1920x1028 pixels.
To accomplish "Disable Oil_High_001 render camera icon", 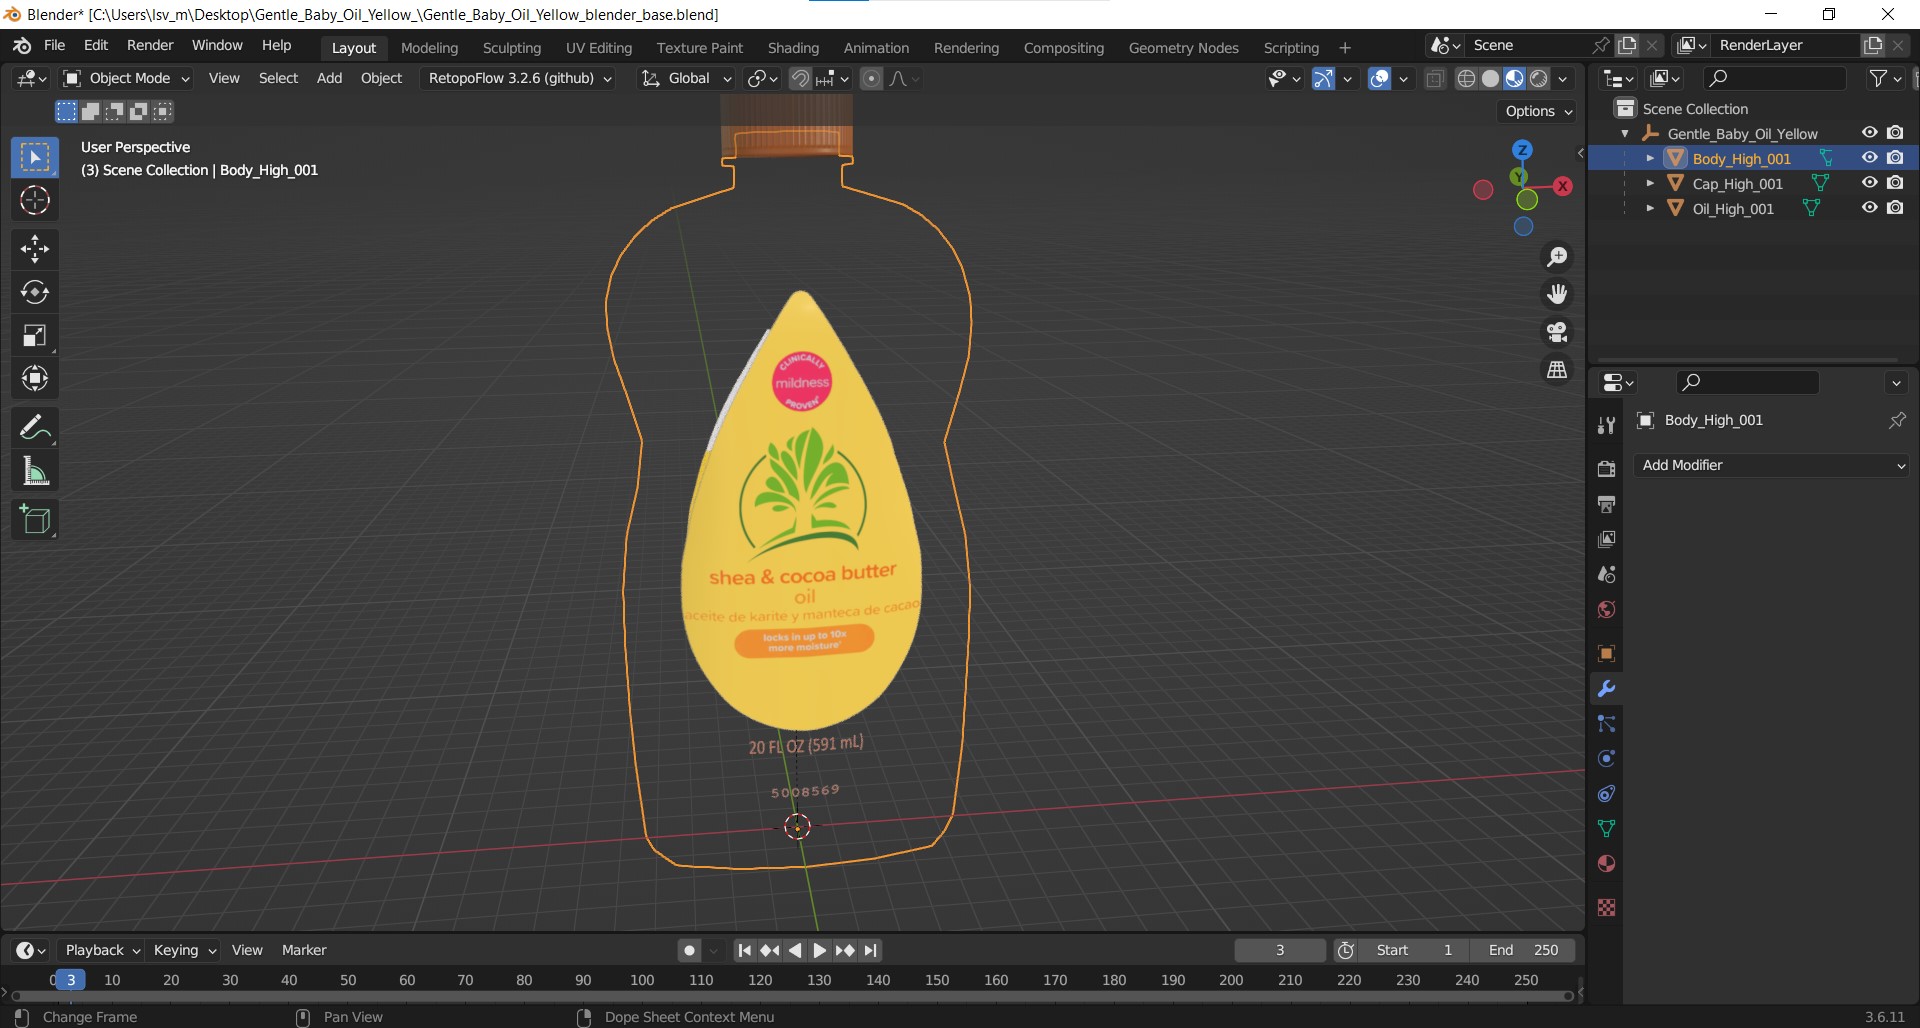I will (1895, 208).
